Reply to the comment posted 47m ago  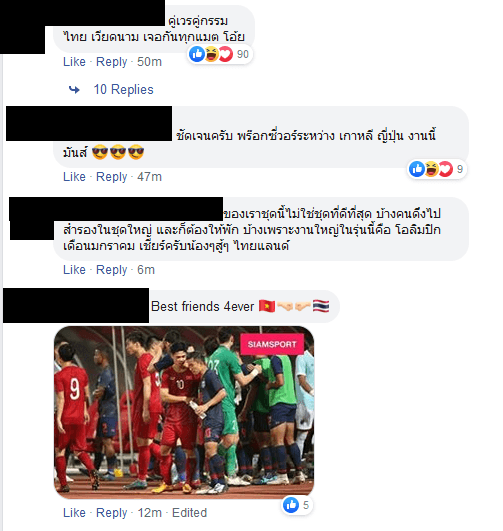click(x=111, y=177)
